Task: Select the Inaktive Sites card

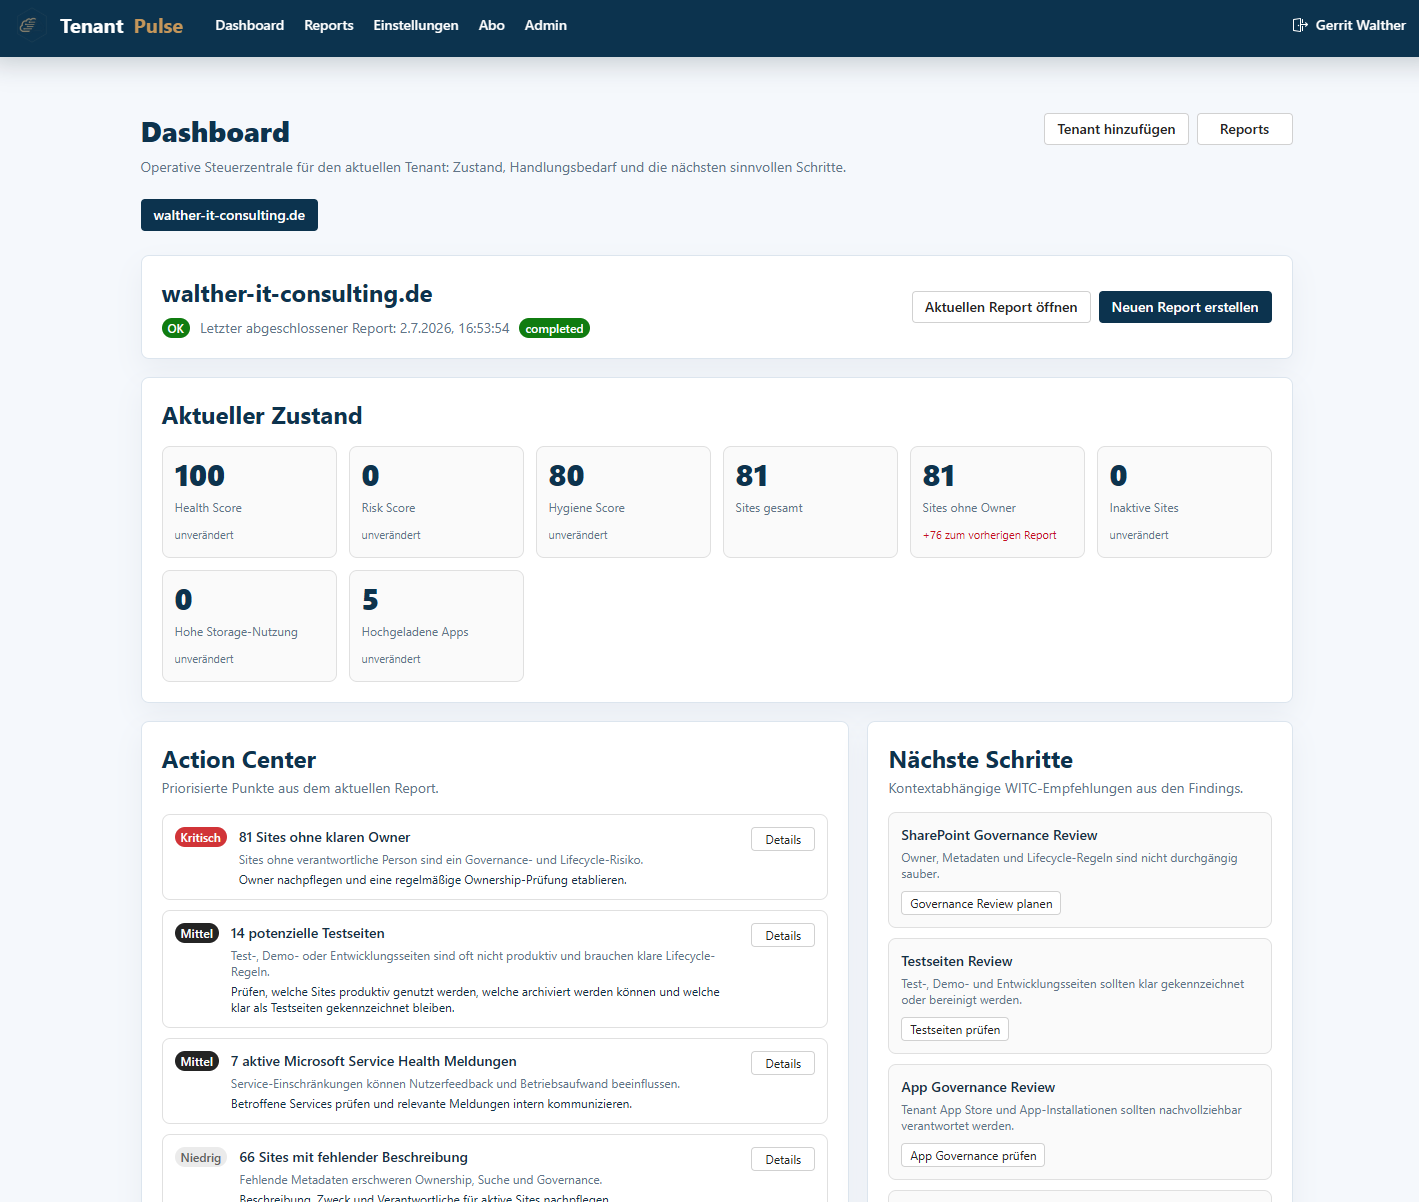Action: point(1184,502)
